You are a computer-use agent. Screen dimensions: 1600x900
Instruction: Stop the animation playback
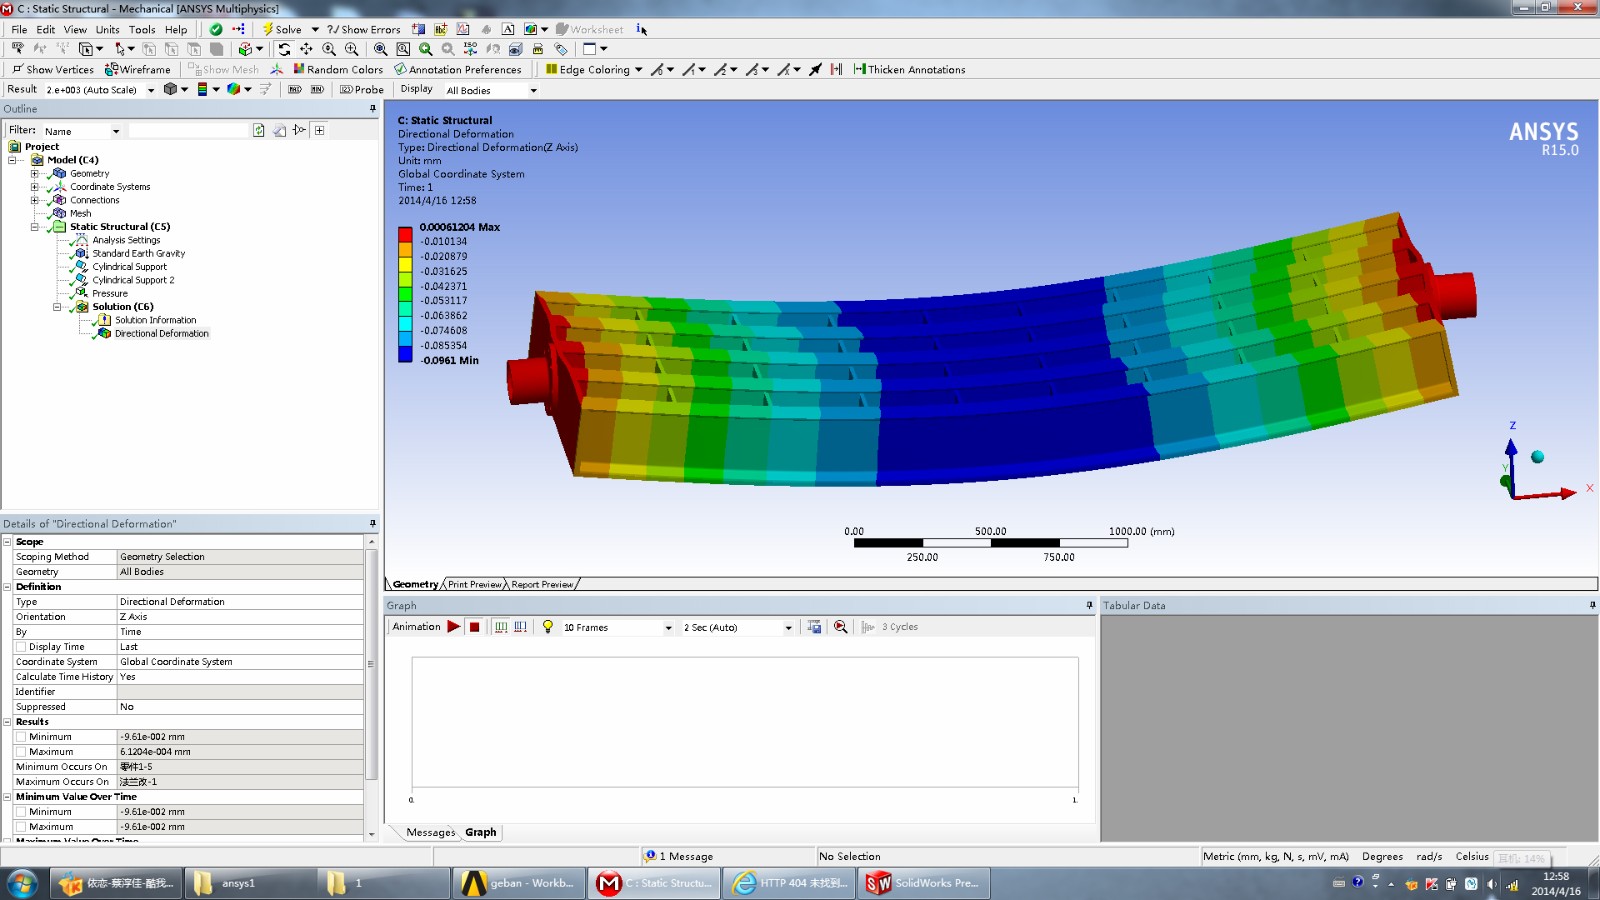tap(474, 627)
